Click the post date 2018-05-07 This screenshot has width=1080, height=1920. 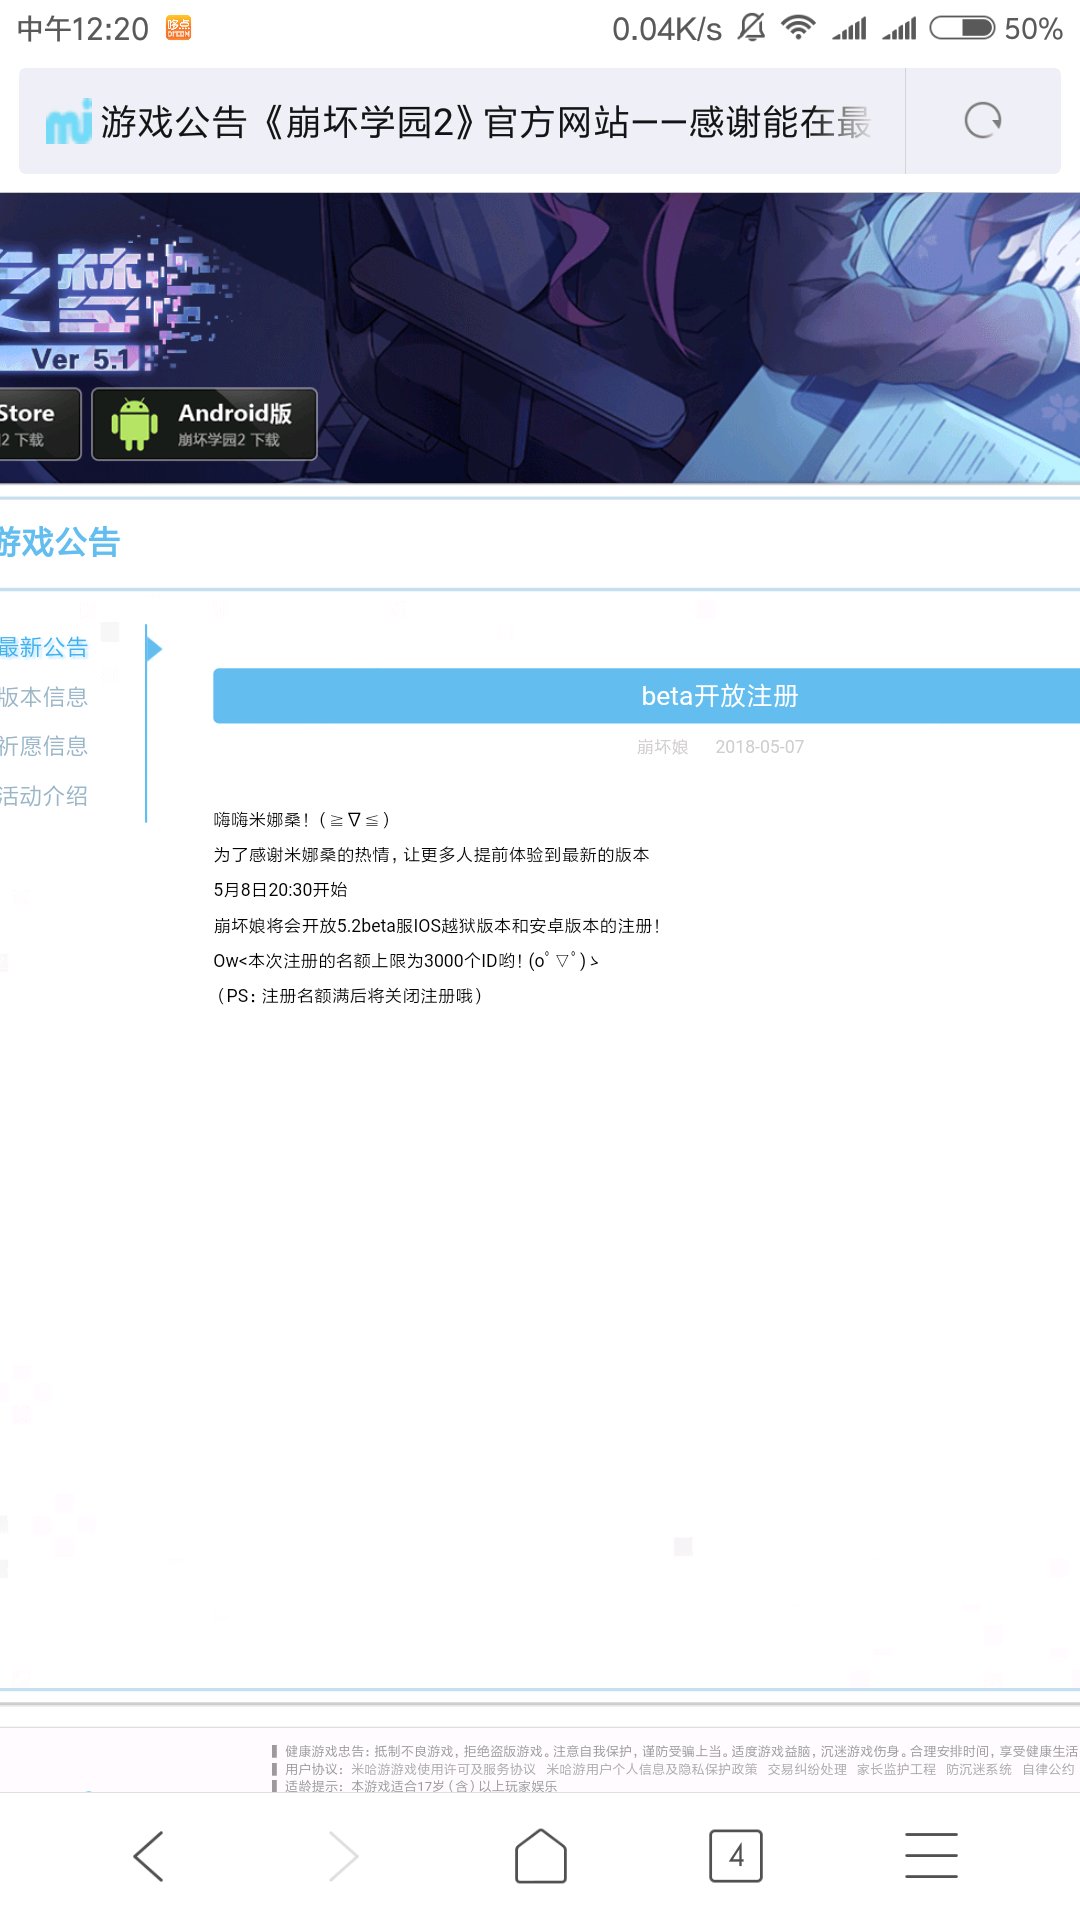[x=759, y=747]
